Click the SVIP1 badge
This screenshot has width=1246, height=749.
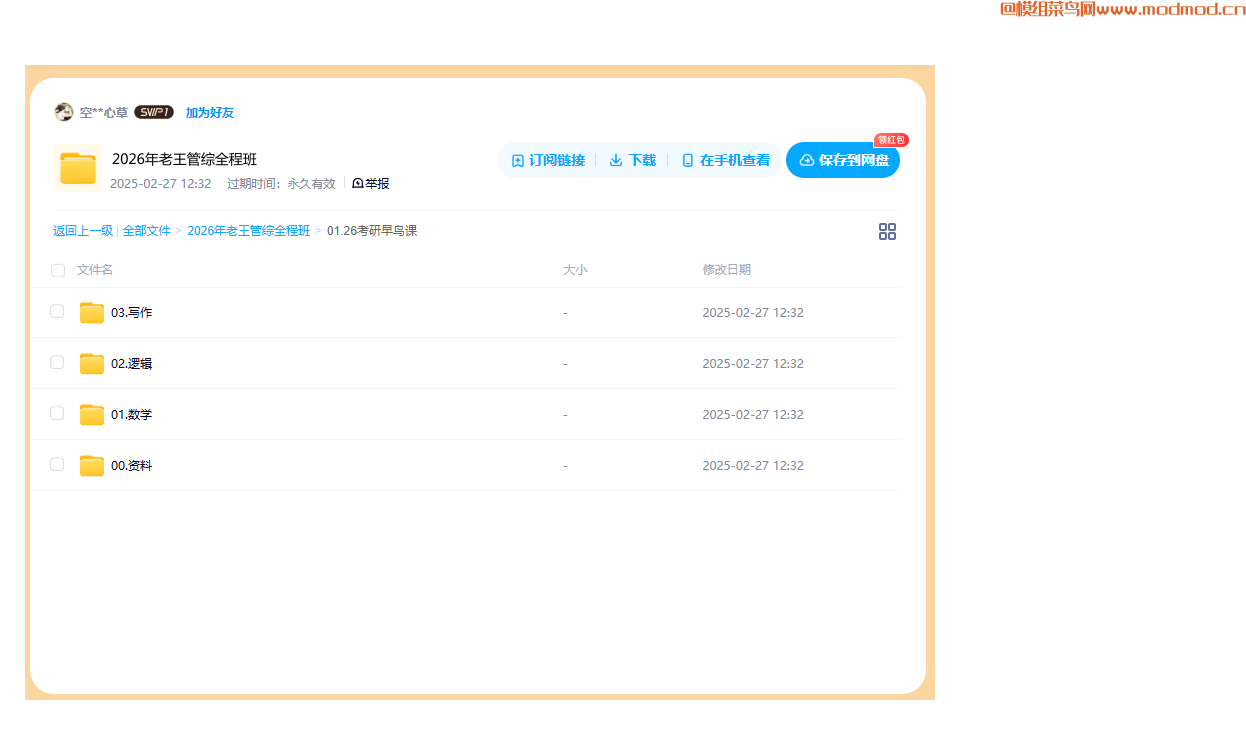tap(154, 112)
